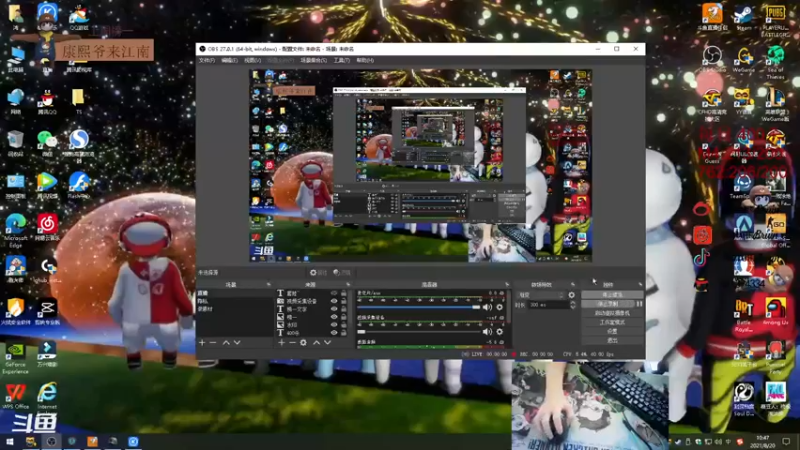Image resolution: width=800 pixels, height=450 pixels.
Task: Toggle lock on the last source row
Action: point(344,333)
